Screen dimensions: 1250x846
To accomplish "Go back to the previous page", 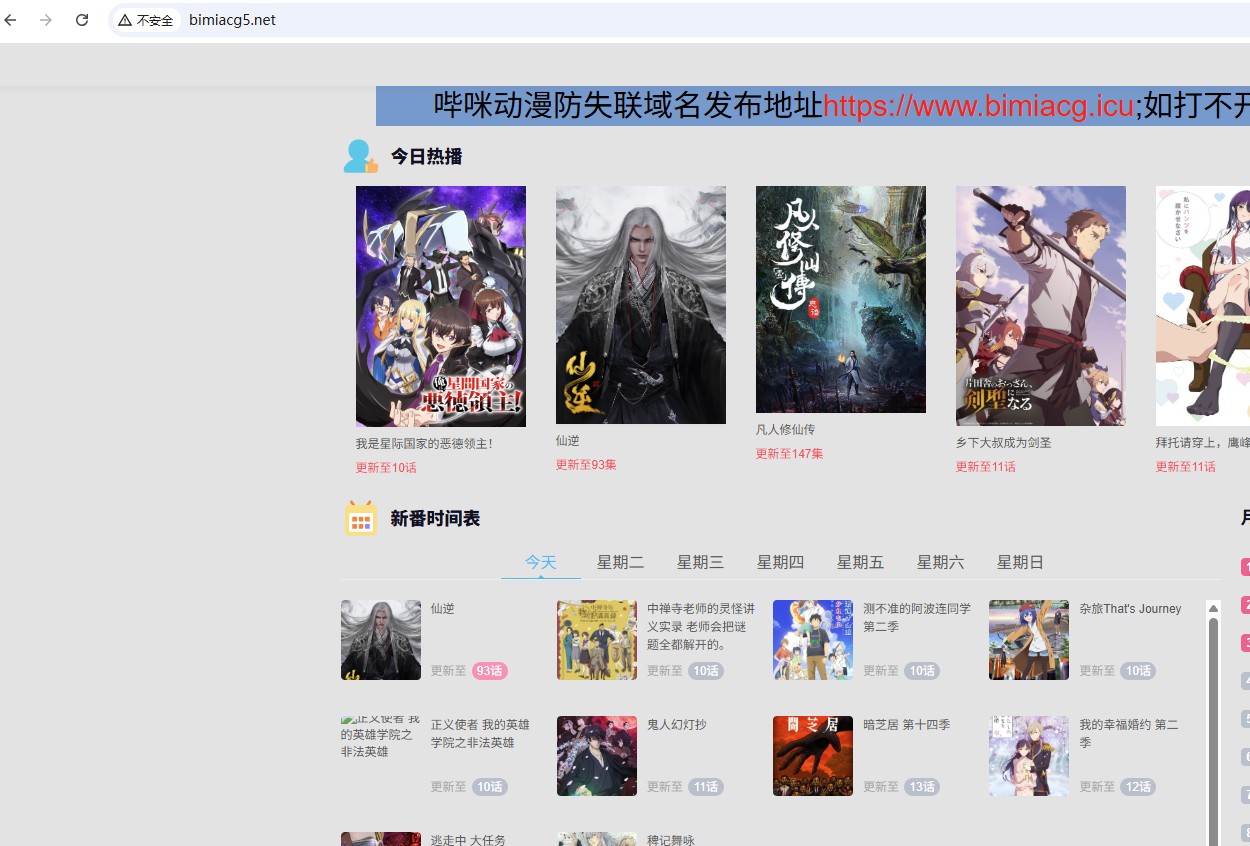I will tap(11, 20).
